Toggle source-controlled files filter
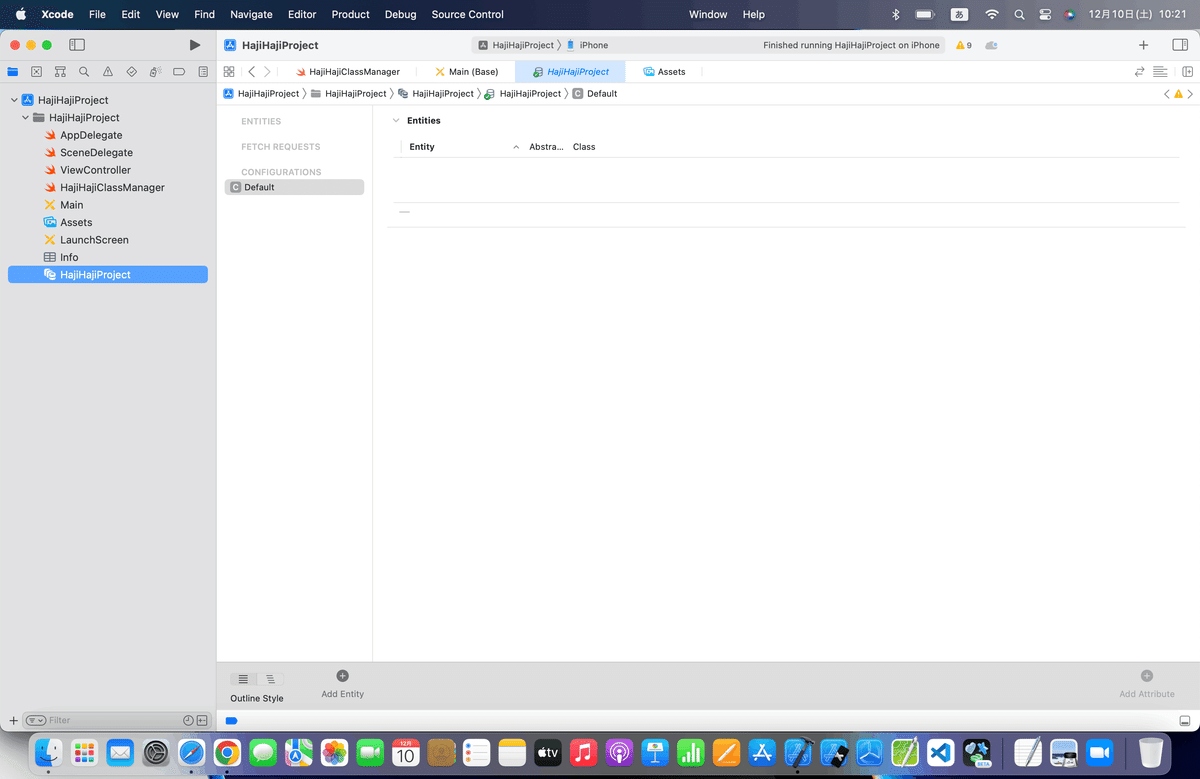Screen dimensions: 1200x779 pos(202,720)
